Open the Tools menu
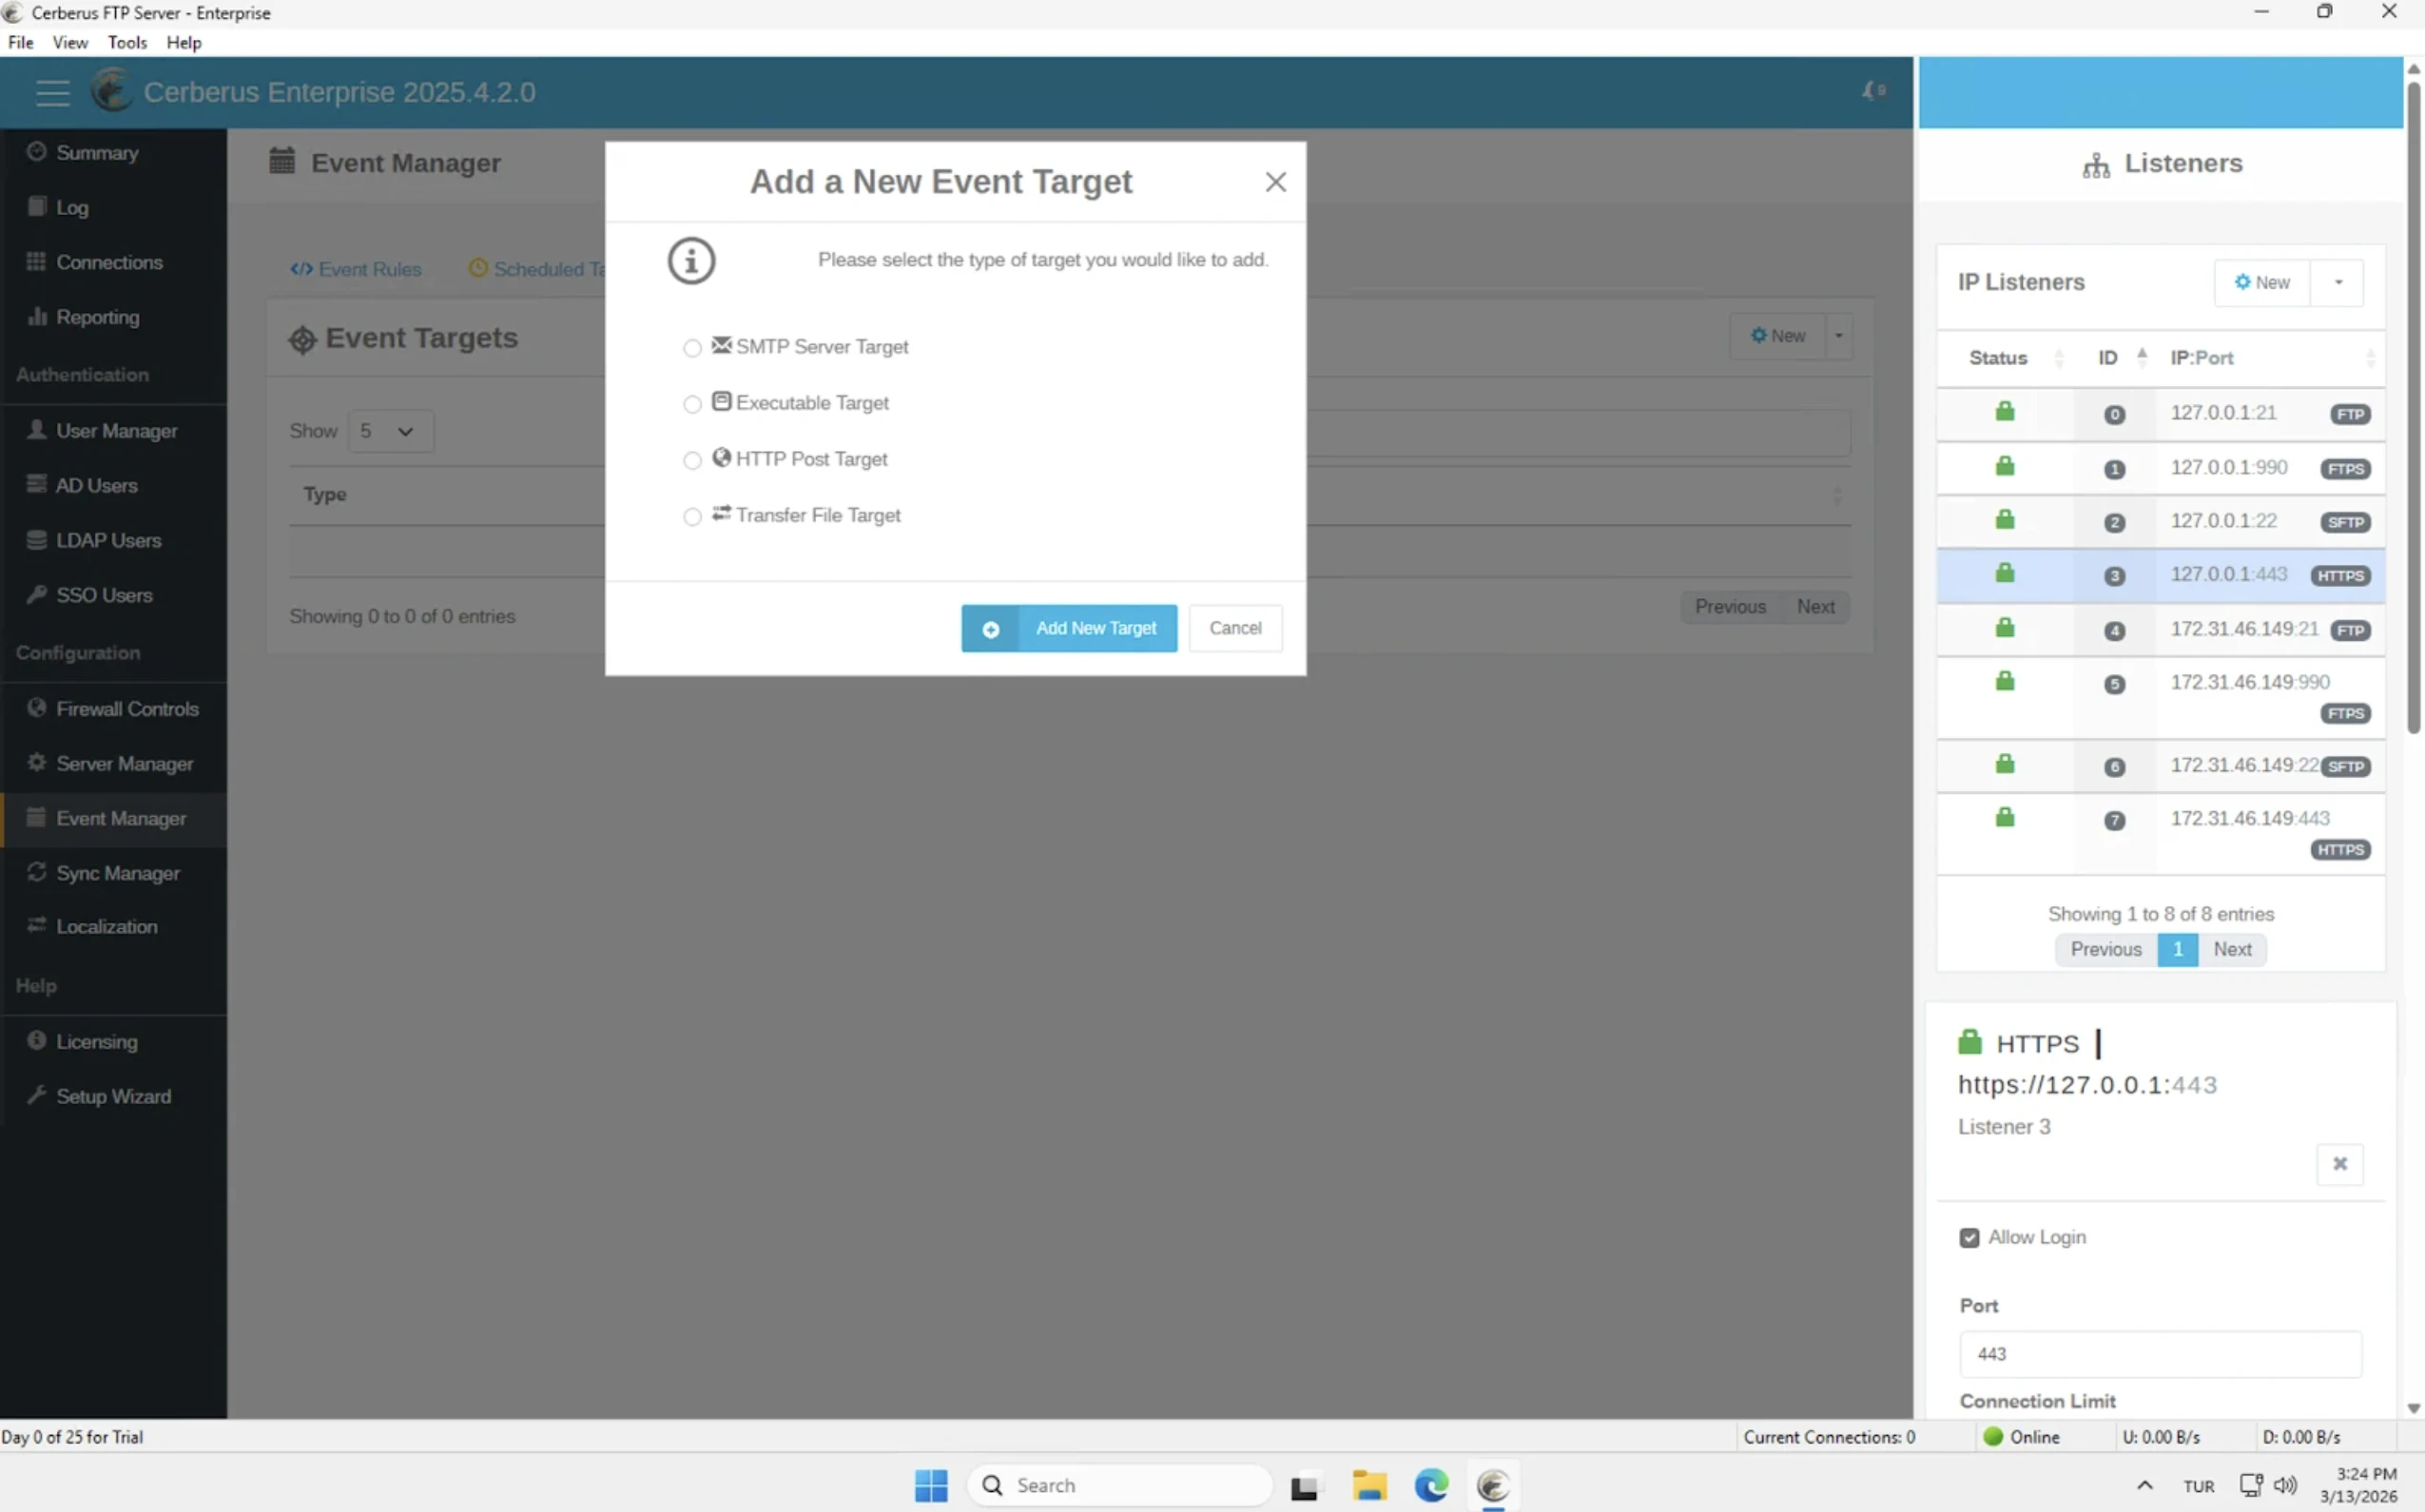Image resolution: width=2425 pixels, height=1512 pixels. (127, 42)
